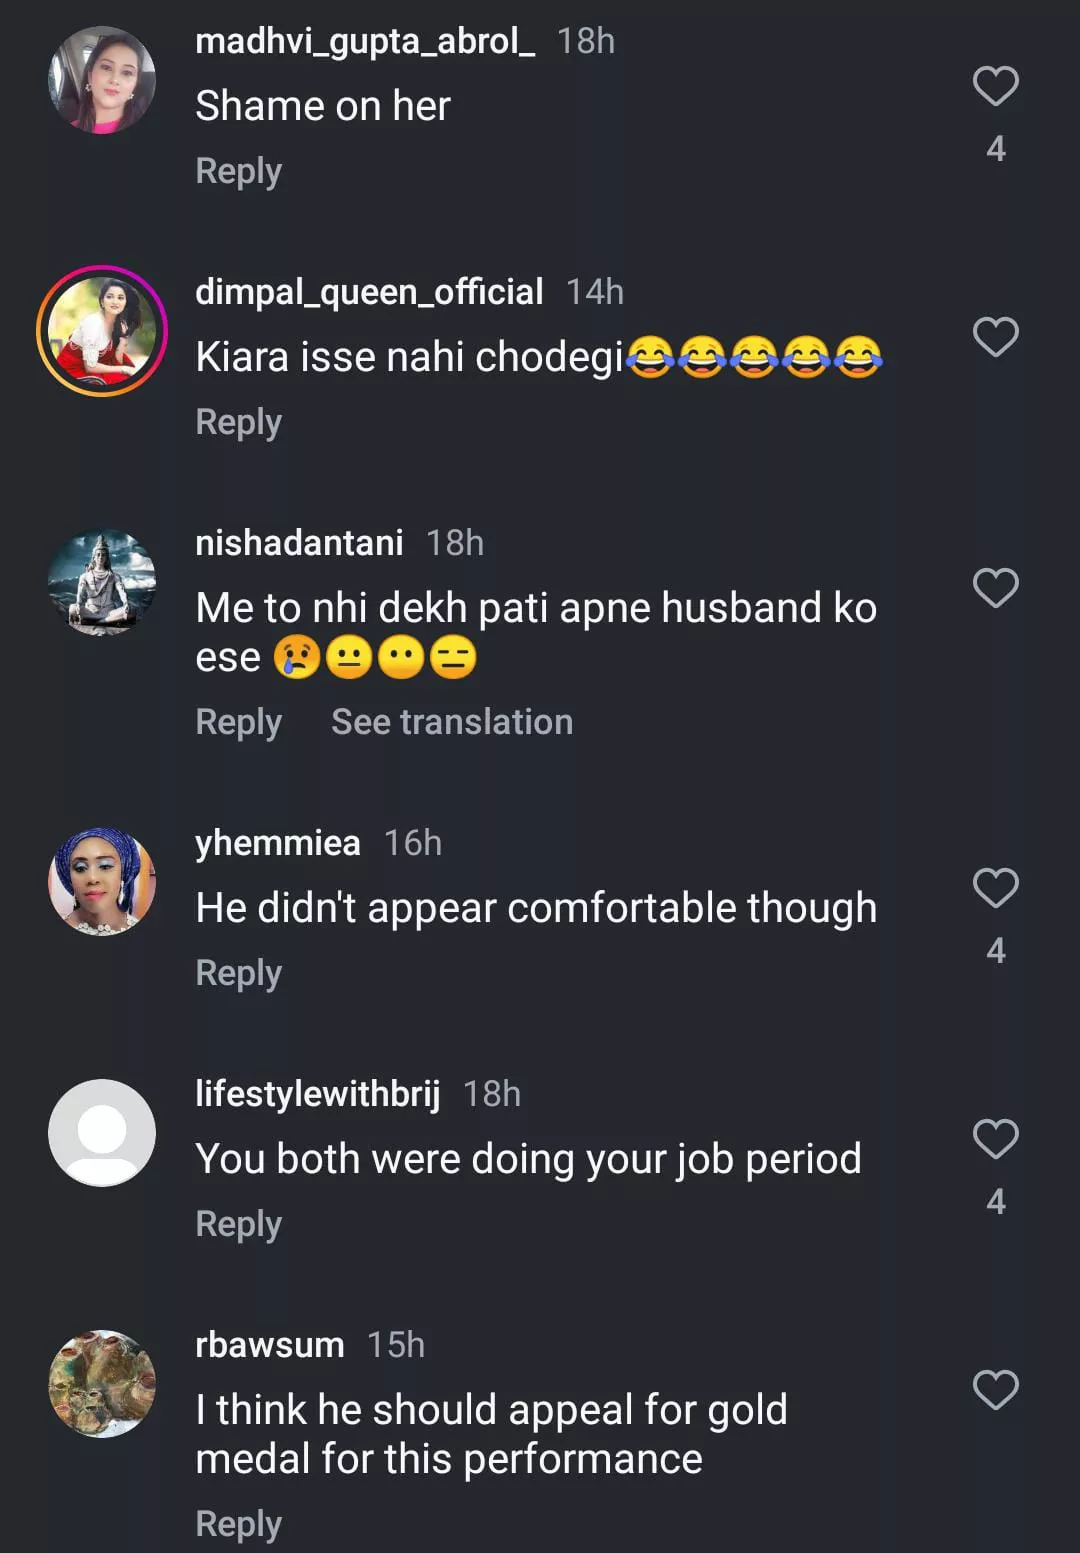This screenshot has height=1553, width=1080.
Task: Reply to dimpal_queen_official's comment
Action: pyautogui.click(x=238, y=422)
